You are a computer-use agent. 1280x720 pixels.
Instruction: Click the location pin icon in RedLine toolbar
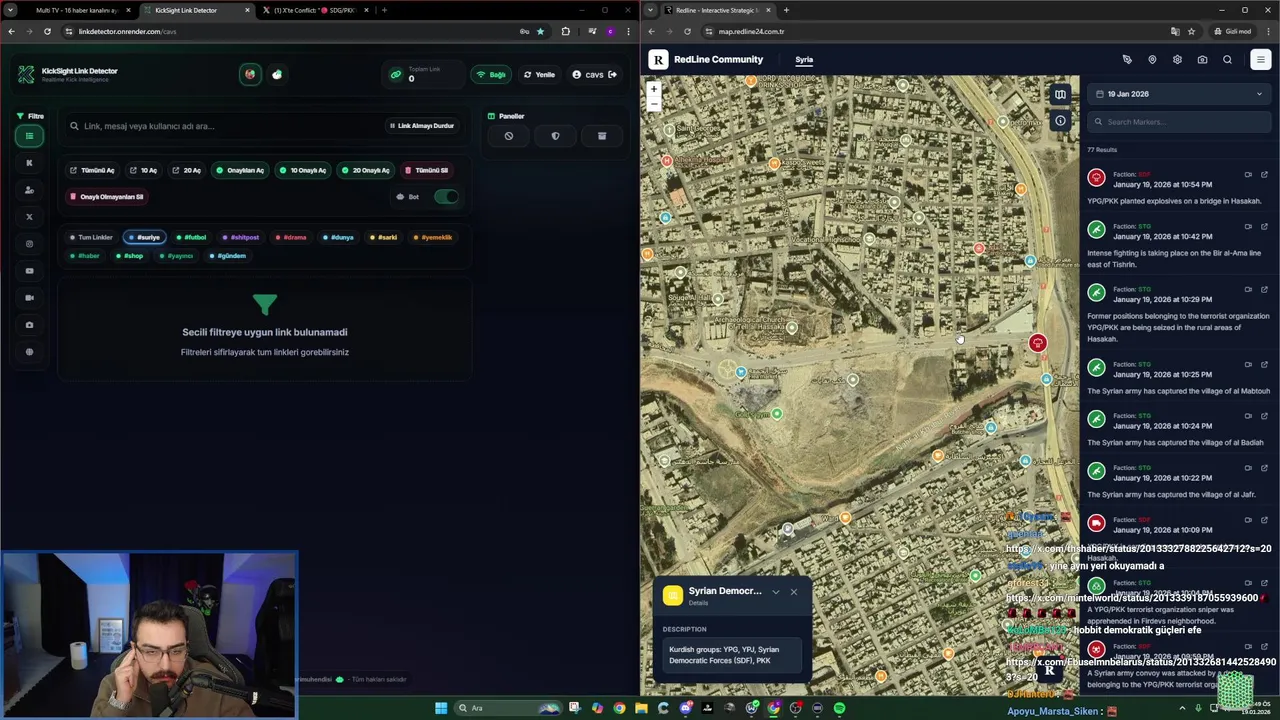(x=1152, y=60)
